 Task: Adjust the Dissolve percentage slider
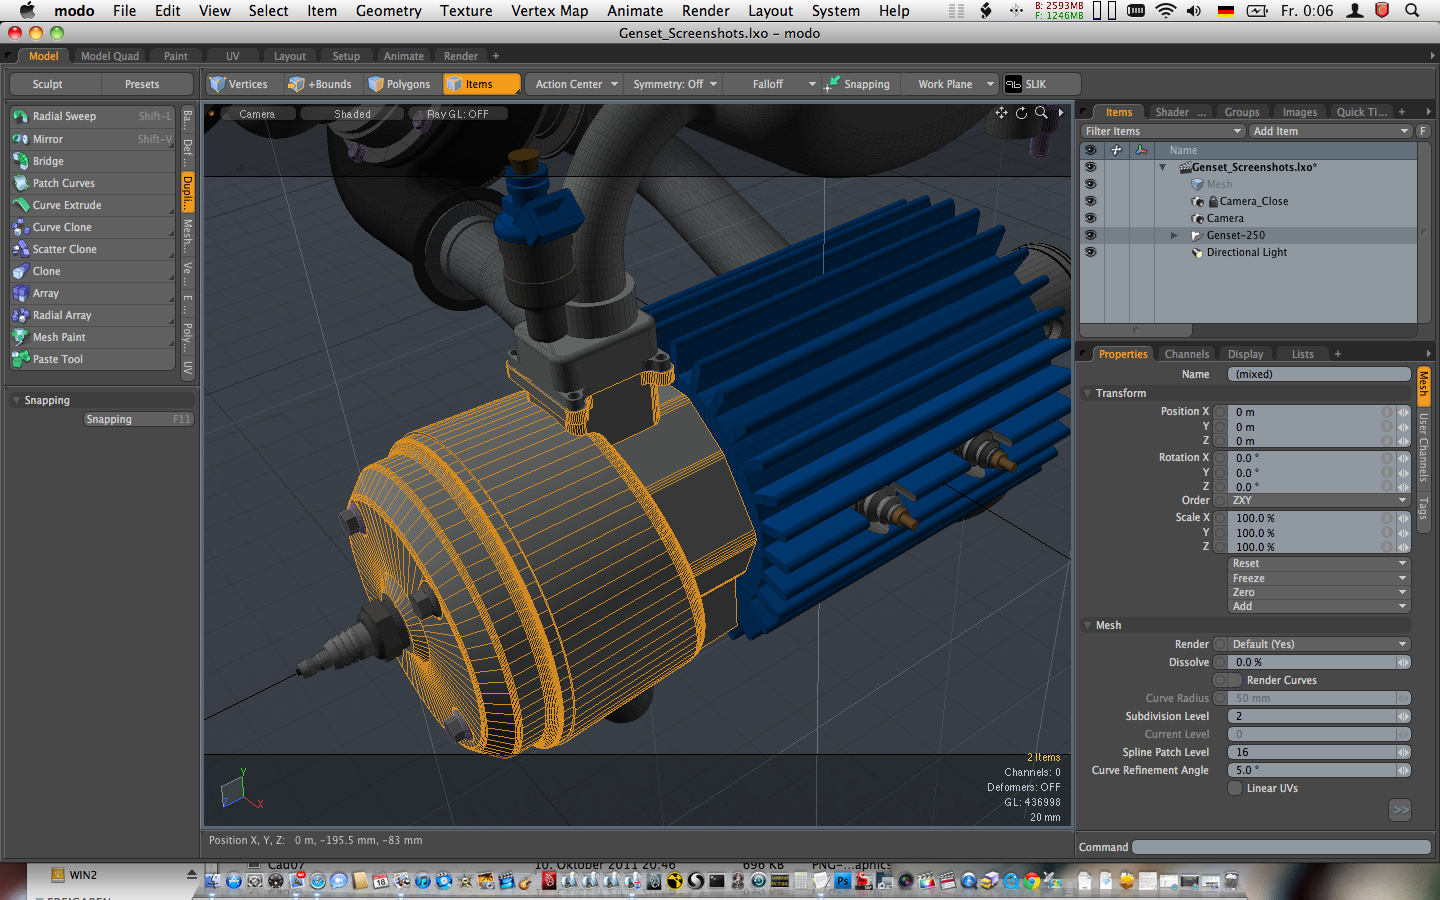[1312, 662]
